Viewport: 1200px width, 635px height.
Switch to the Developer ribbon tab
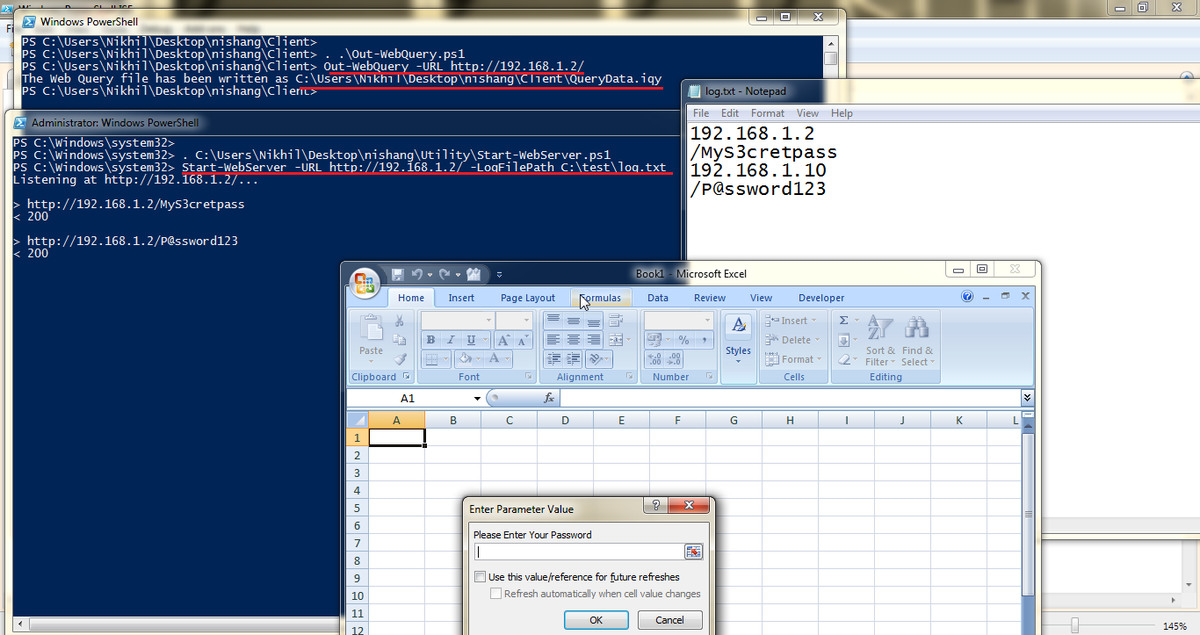pyautogui.click(x=821, y=298)
